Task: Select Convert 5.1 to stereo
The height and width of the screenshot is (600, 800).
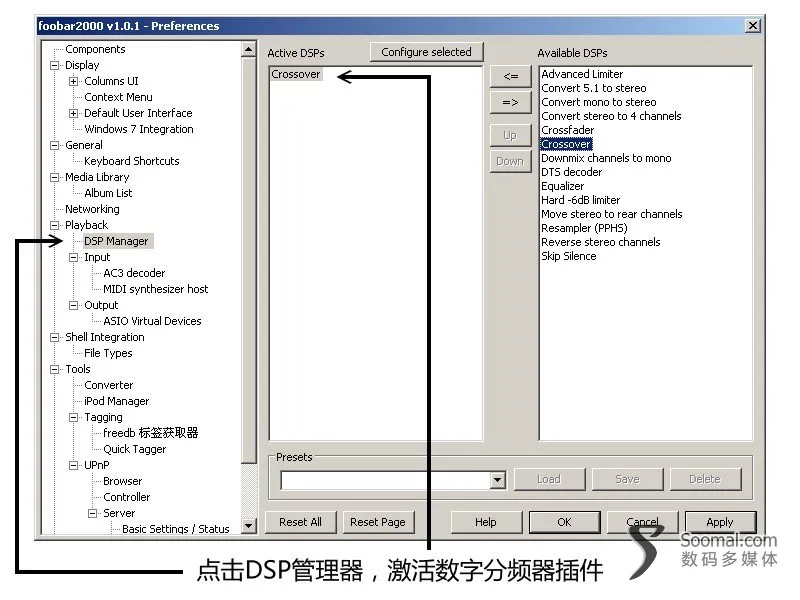Action: coord(594,88)
